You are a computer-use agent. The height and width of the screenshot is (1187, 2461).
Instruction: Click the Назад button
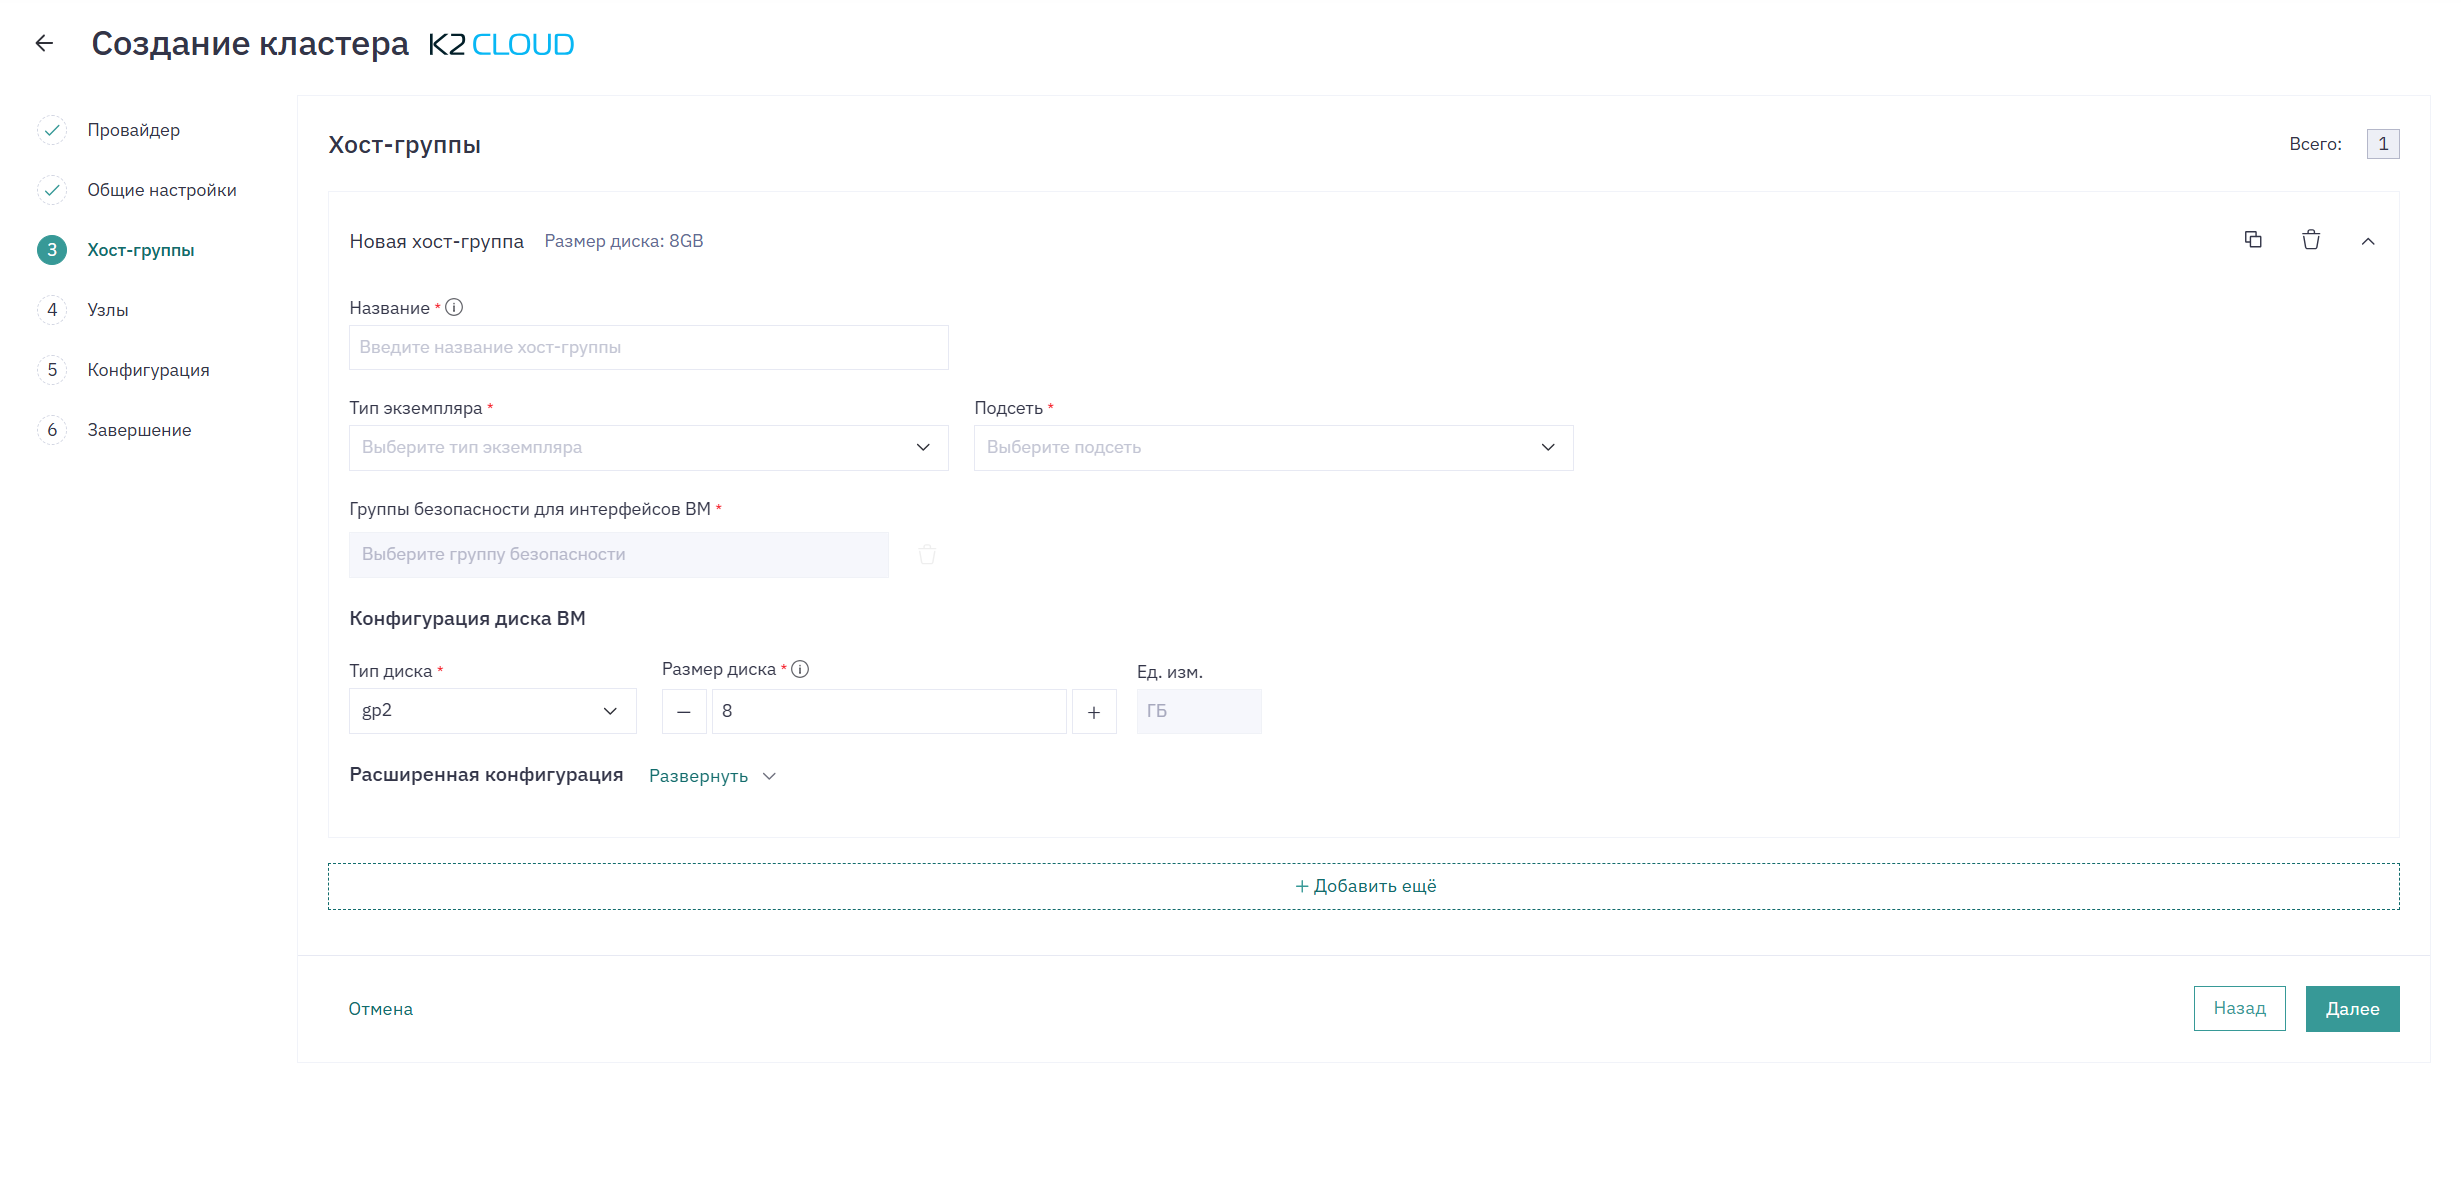click(x=2239, y=1008)
